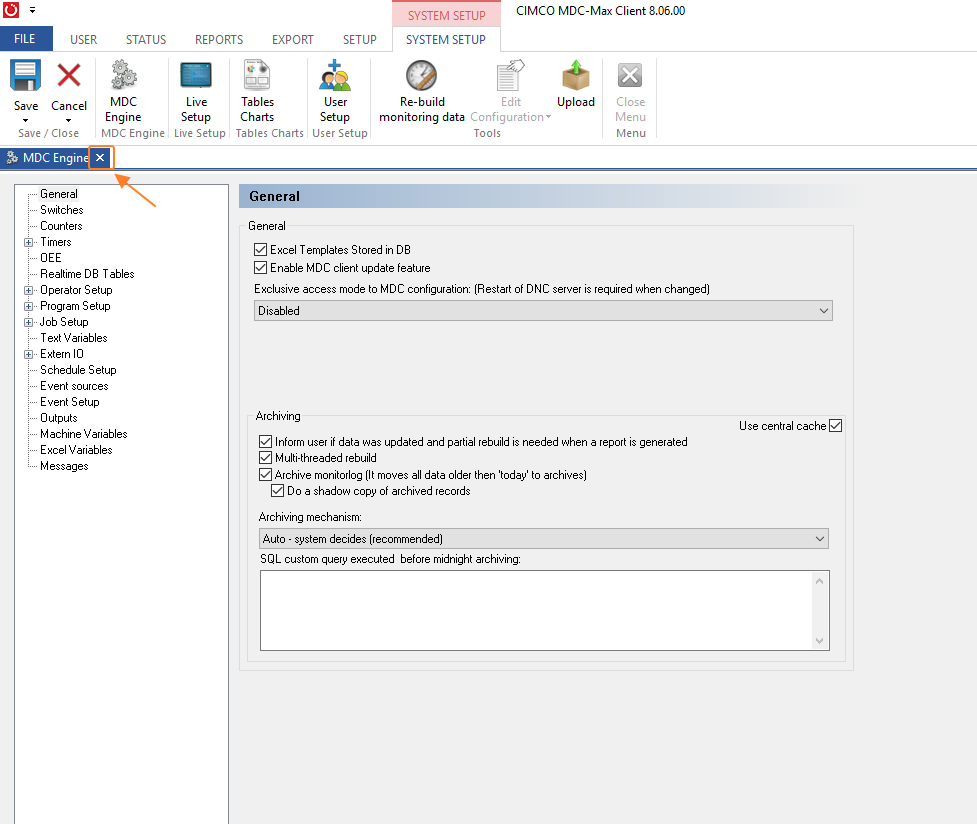
Task: Open Archiving mechanism dropdown
Action: coord(543,539)
